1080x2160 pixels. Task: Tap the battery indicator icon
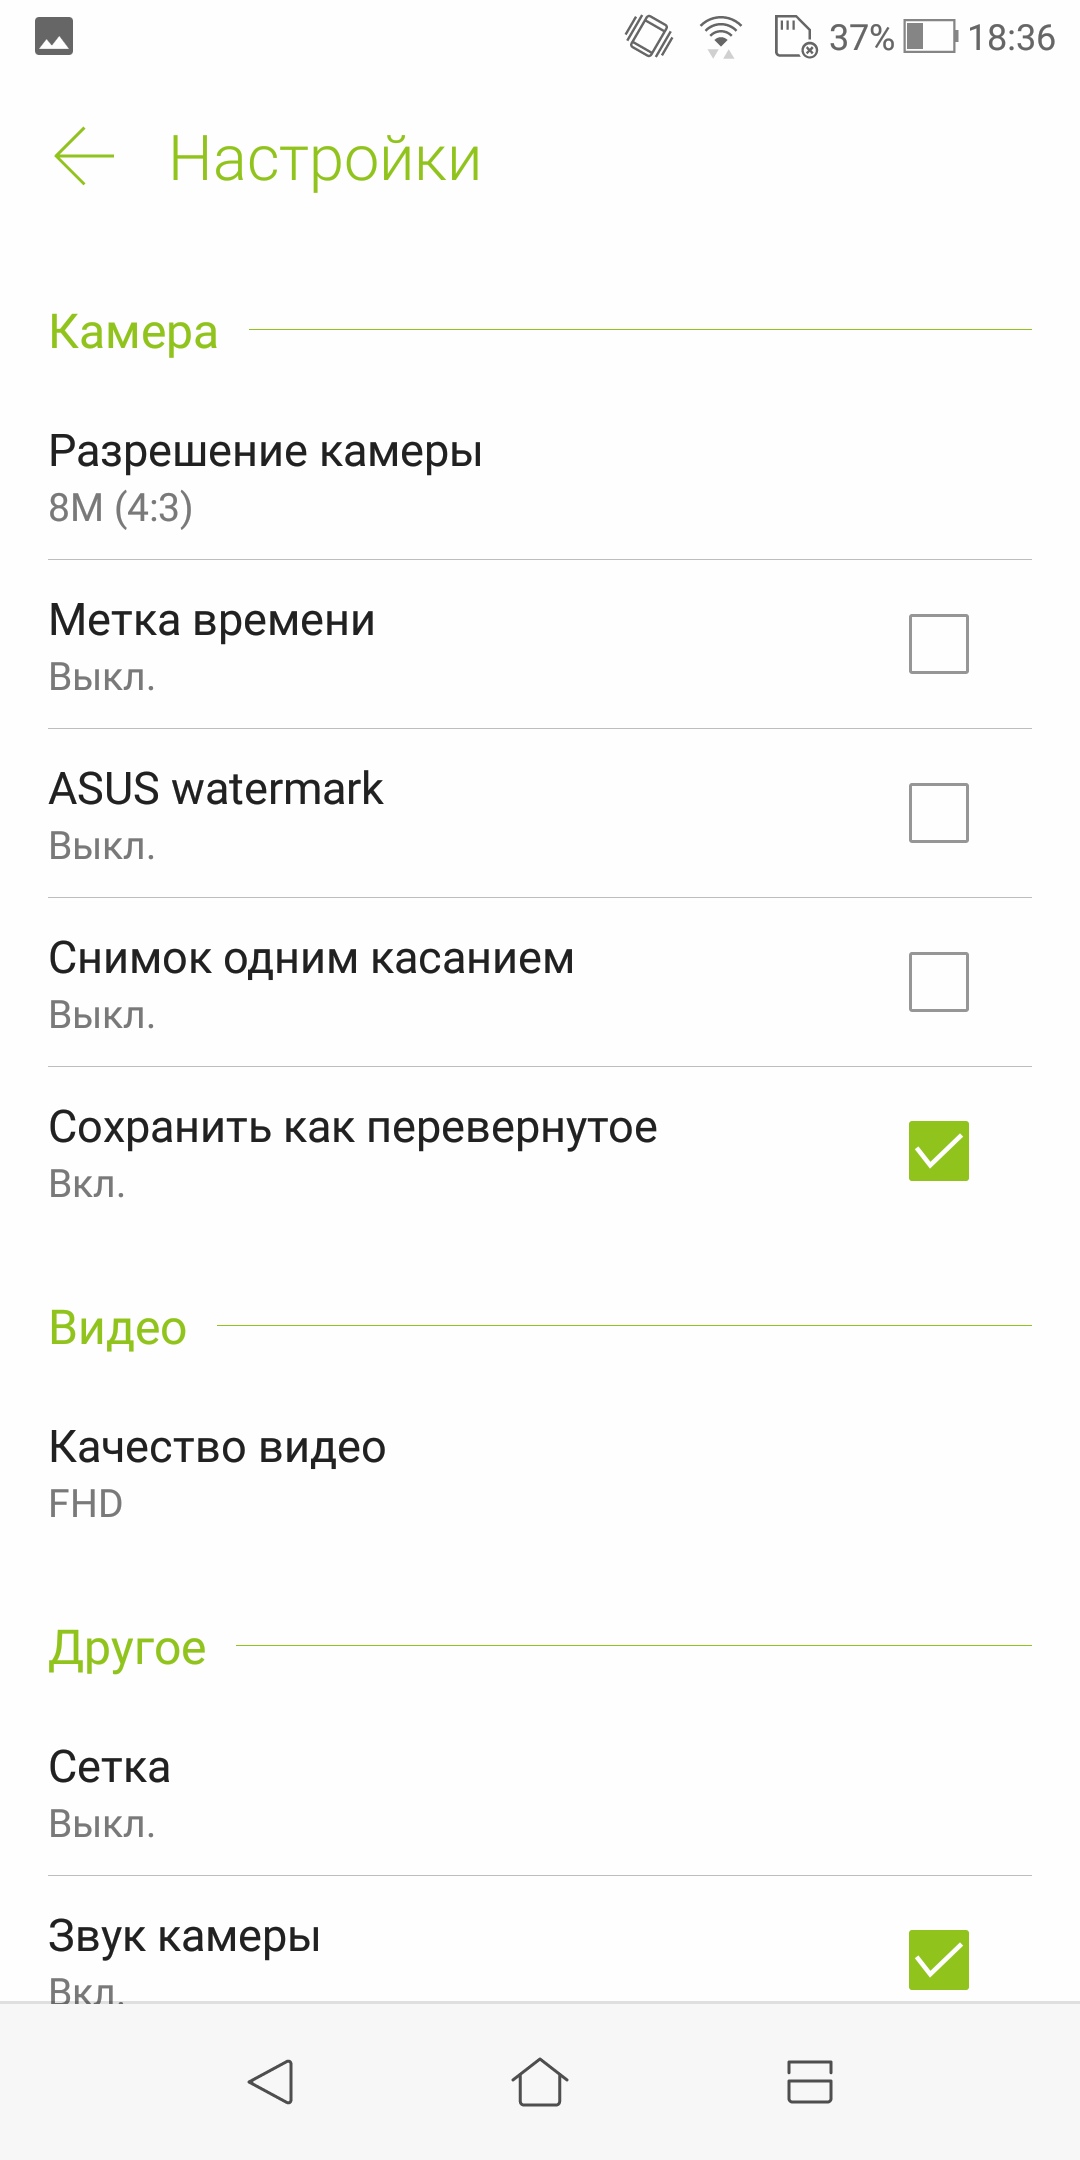coord(930,37)
